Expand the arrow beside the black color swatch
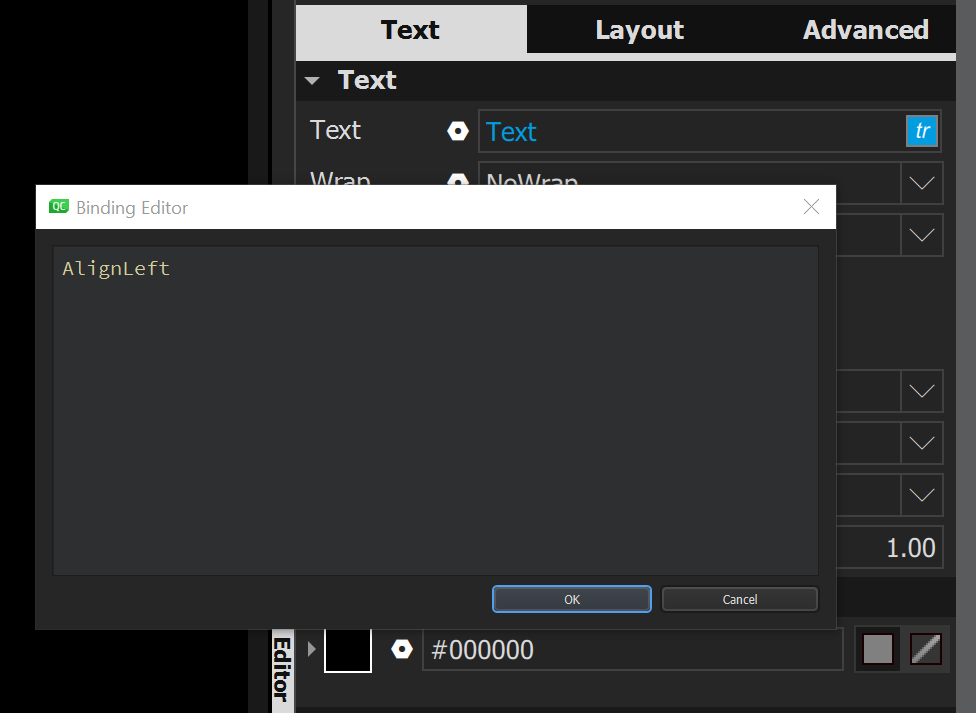 pos(310,648)
